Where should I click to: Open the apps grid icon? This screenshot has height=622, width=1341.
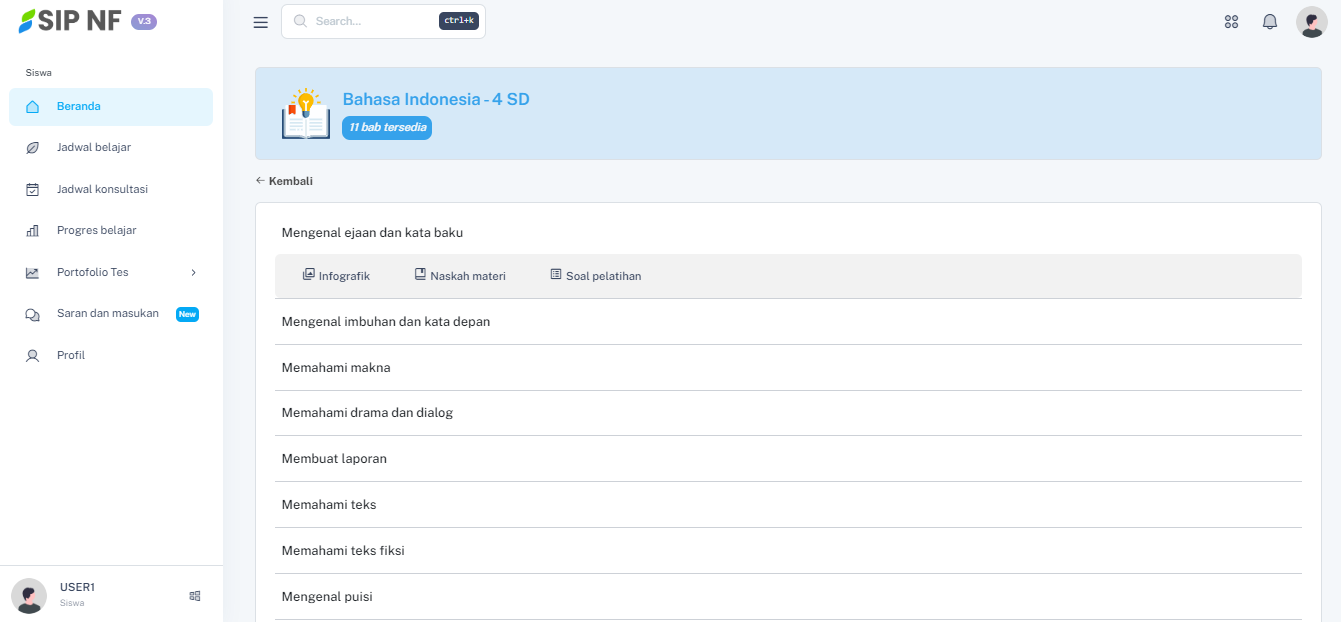[1231, 22]
